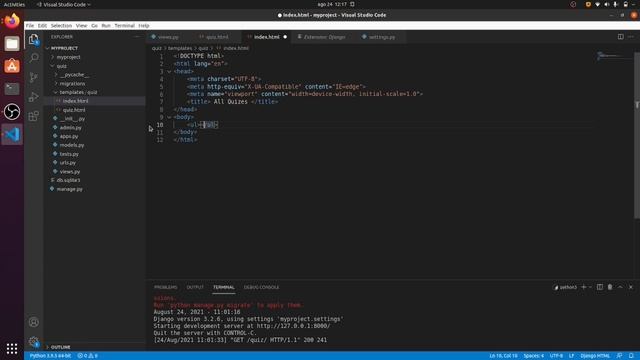The image size is (640, 360).
Task: Fold the head element at line 3
Action: pos(169,71)
